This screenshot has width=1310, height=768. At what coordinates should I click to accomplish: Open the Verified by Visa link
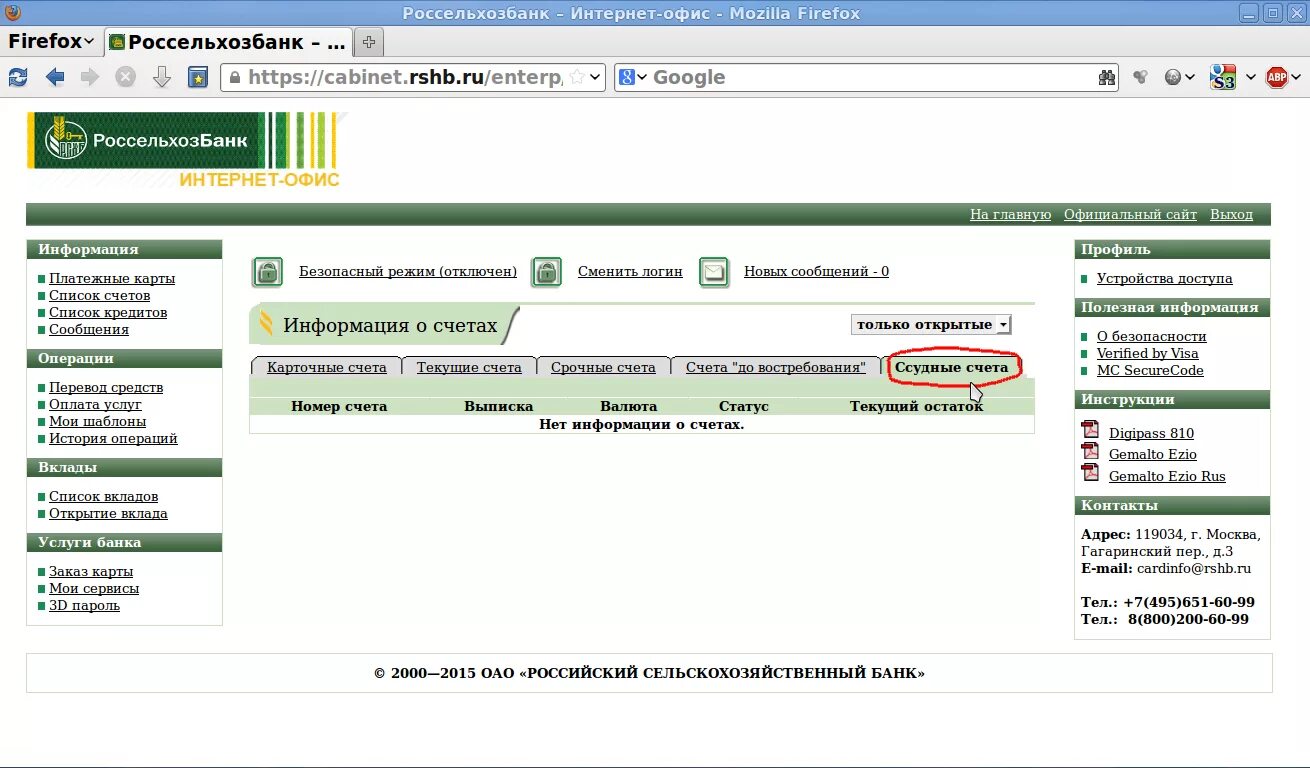1147,353
